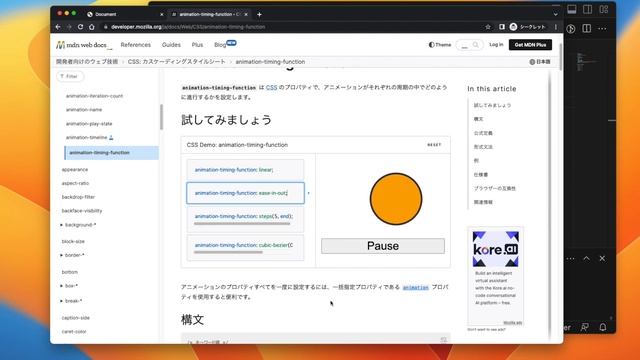The height and width of the screenshot is (360, 640).
Task: Switch to the animation-timing-function tab
Action: pos(209,14)
